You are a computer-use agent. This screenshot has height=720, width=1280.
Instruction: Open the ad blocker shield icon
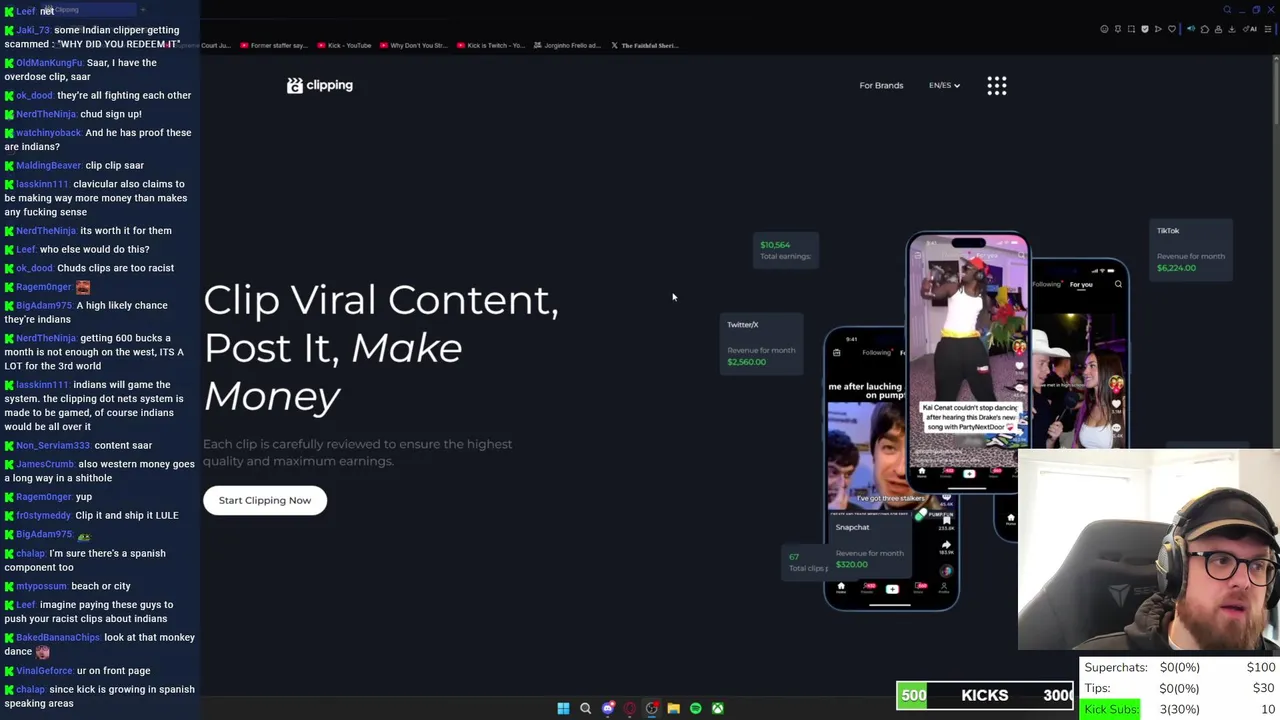[1145, 29]
